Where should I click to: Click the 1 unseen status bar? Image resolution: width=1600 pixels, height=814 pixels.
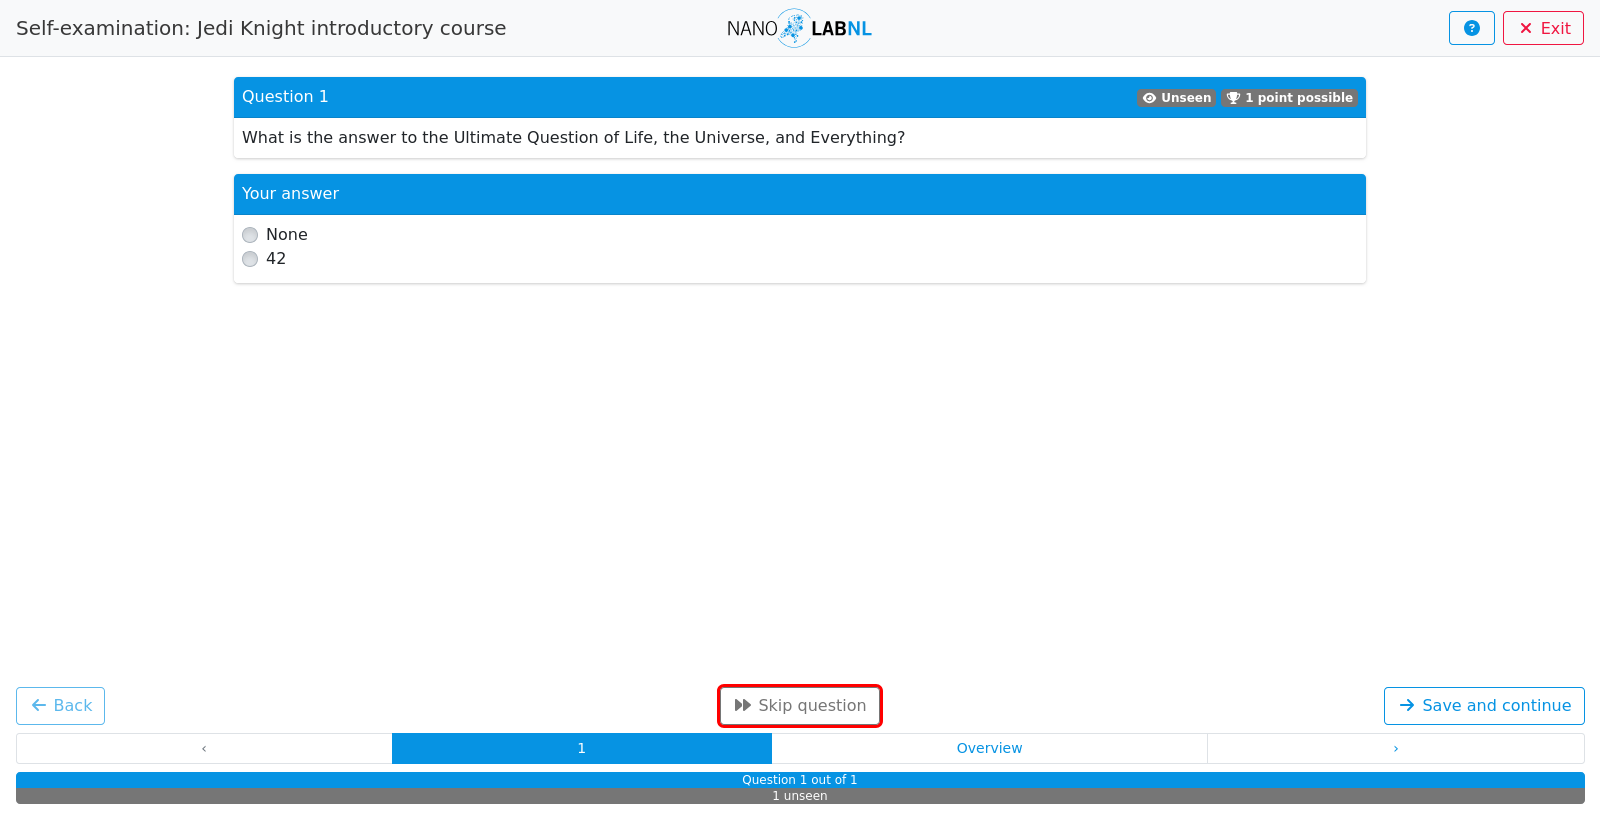tap(800, 796)
